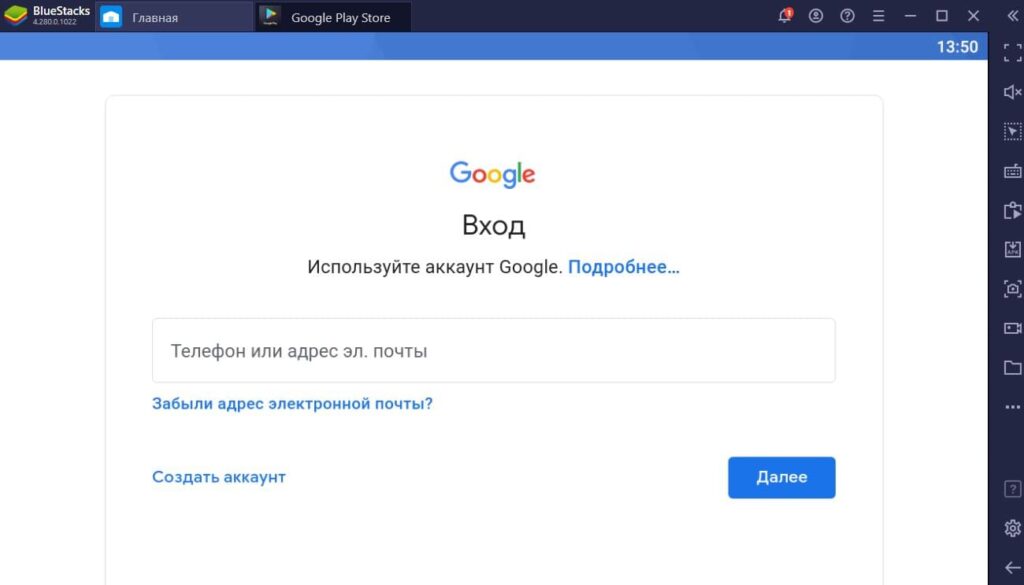This screenshot has width=1024, height=585.
Task: Click the Телефон или адрес эл. почты field
Action: point(493,351)
